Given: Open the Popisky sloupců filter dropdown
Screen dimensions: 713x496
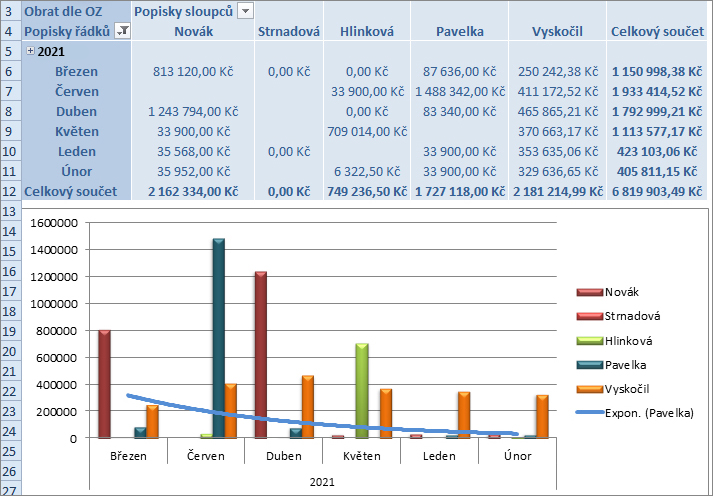Looking at the screenshot, I should (x=245, y=11).
